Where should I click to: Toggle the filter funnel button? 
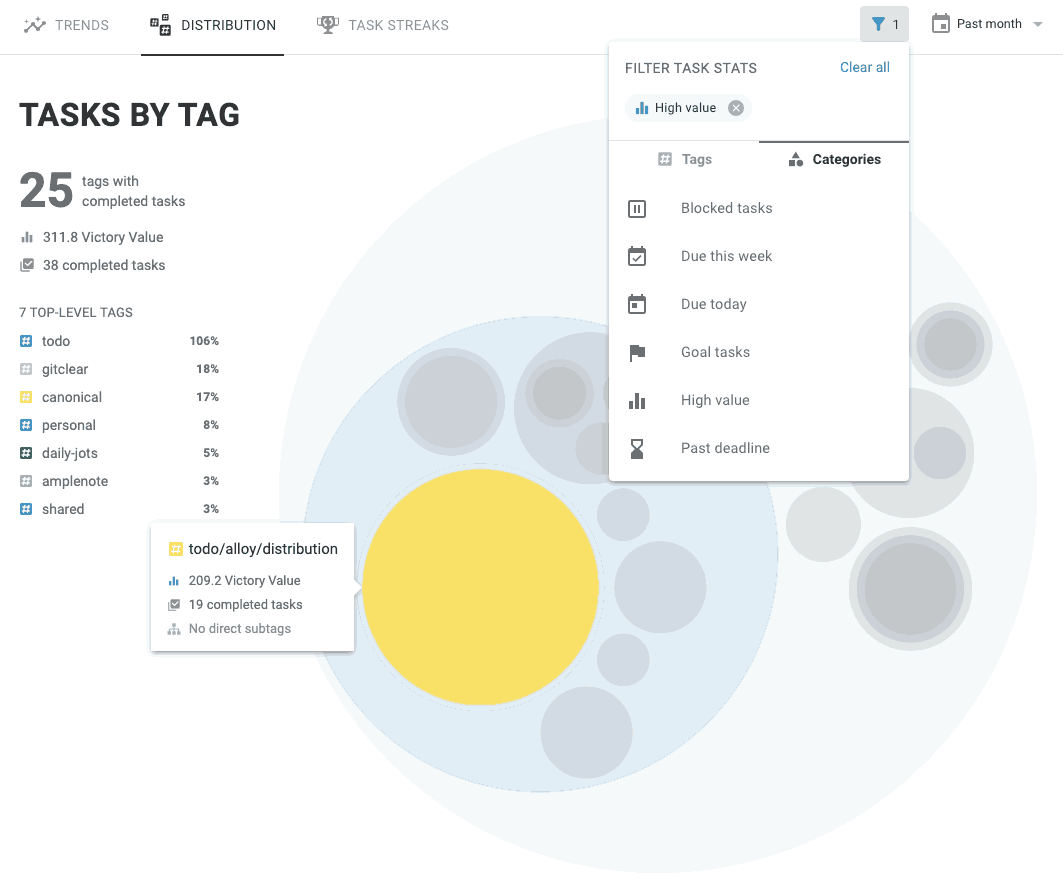click(884, 24)
